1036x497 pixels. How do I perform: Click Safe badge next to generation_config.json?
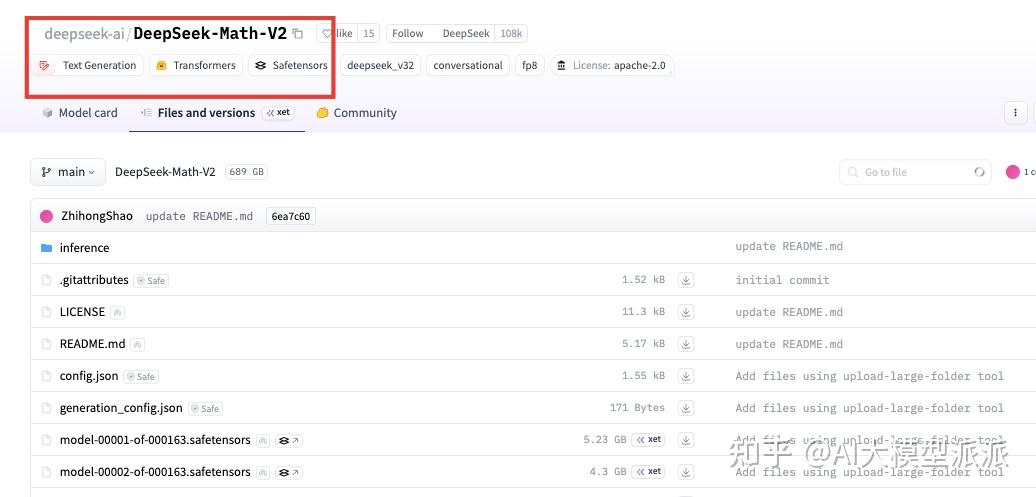[205, 408]
